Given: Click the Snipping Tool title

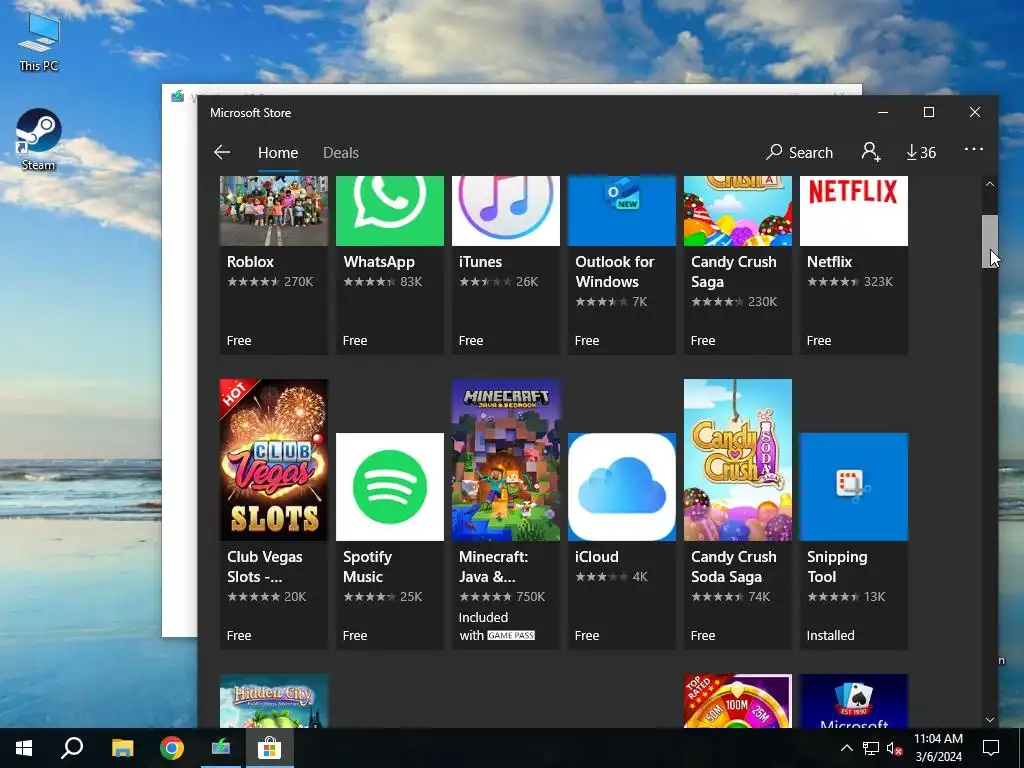Looking at the screenshot, I should coord(837,567).
